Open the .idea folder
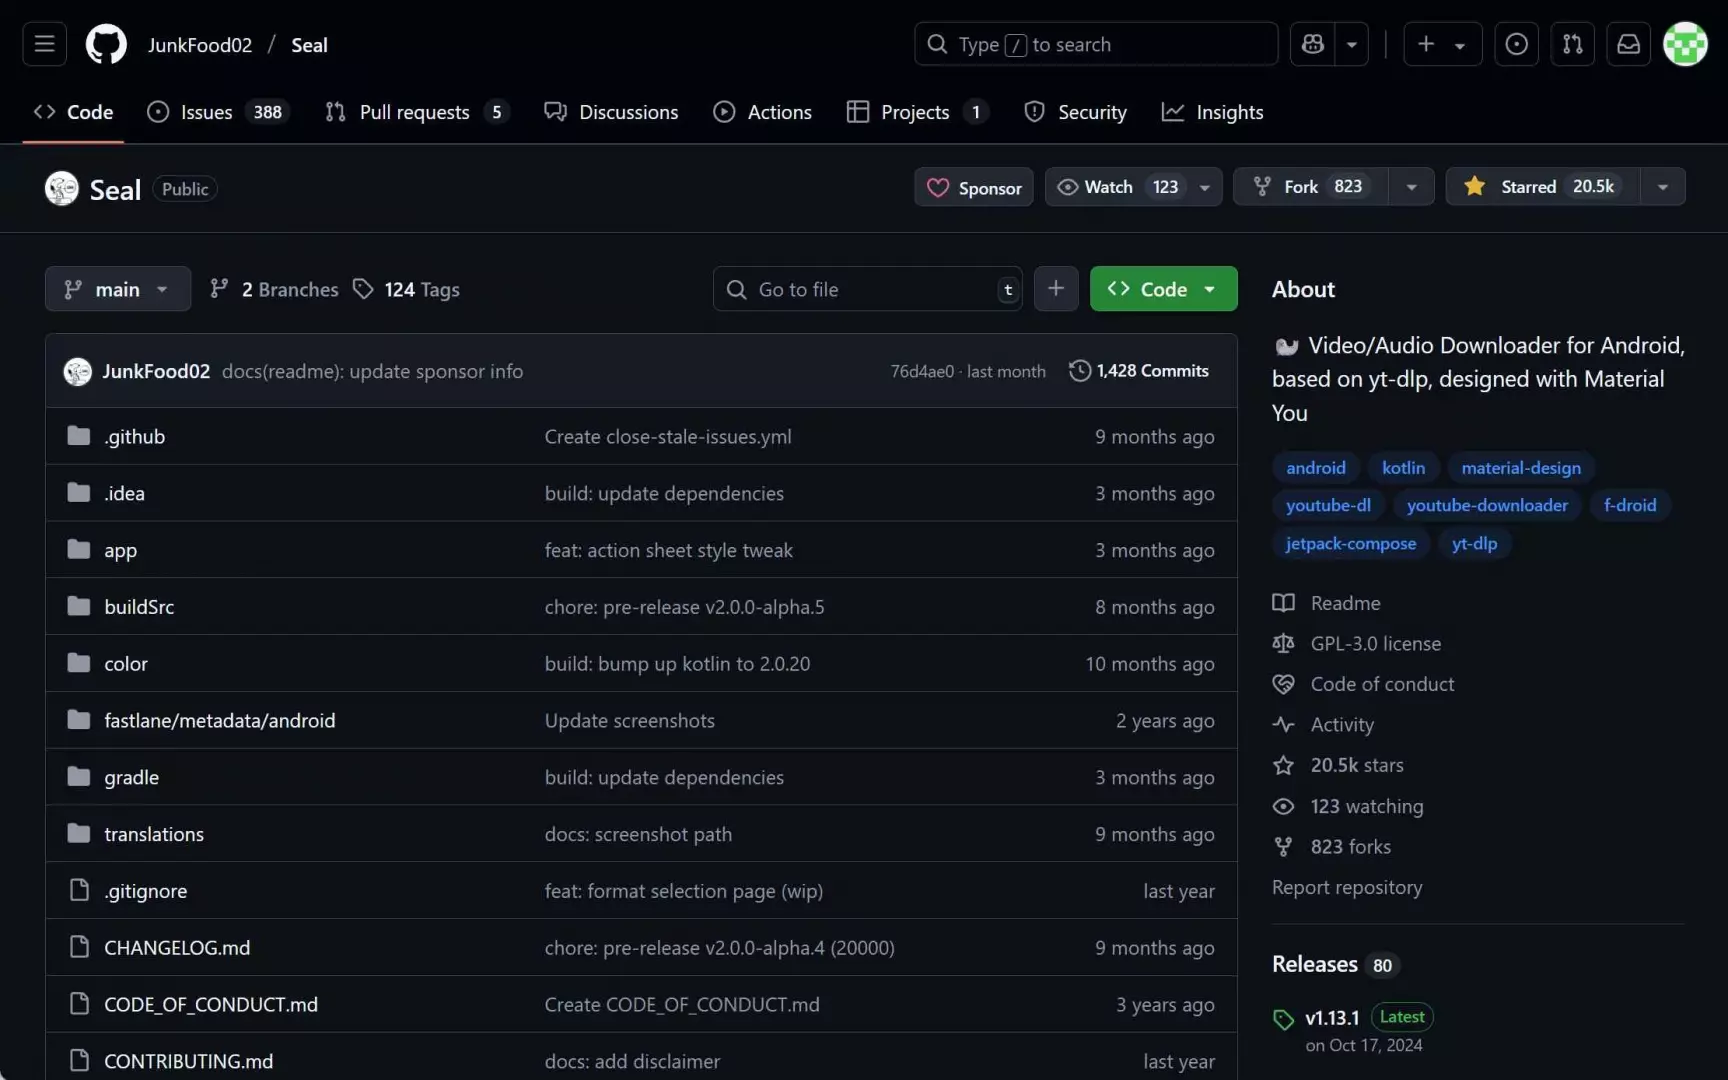Screen dimensions: 1728x1080 [124, 493]
